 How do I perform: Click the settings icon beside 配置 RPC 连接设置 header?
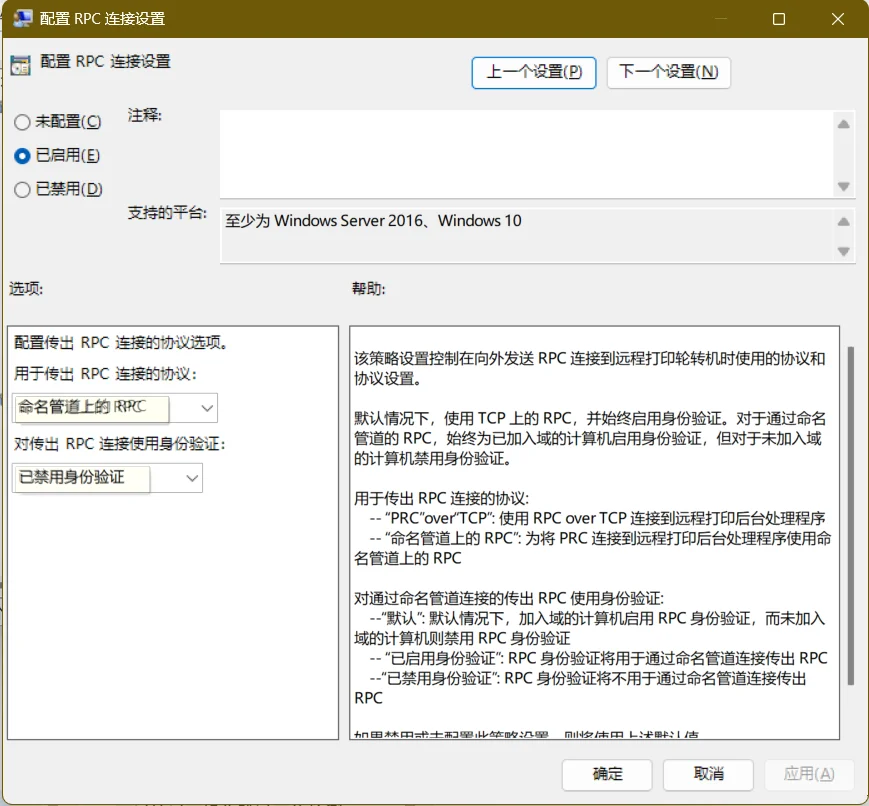tap(20, 64)
